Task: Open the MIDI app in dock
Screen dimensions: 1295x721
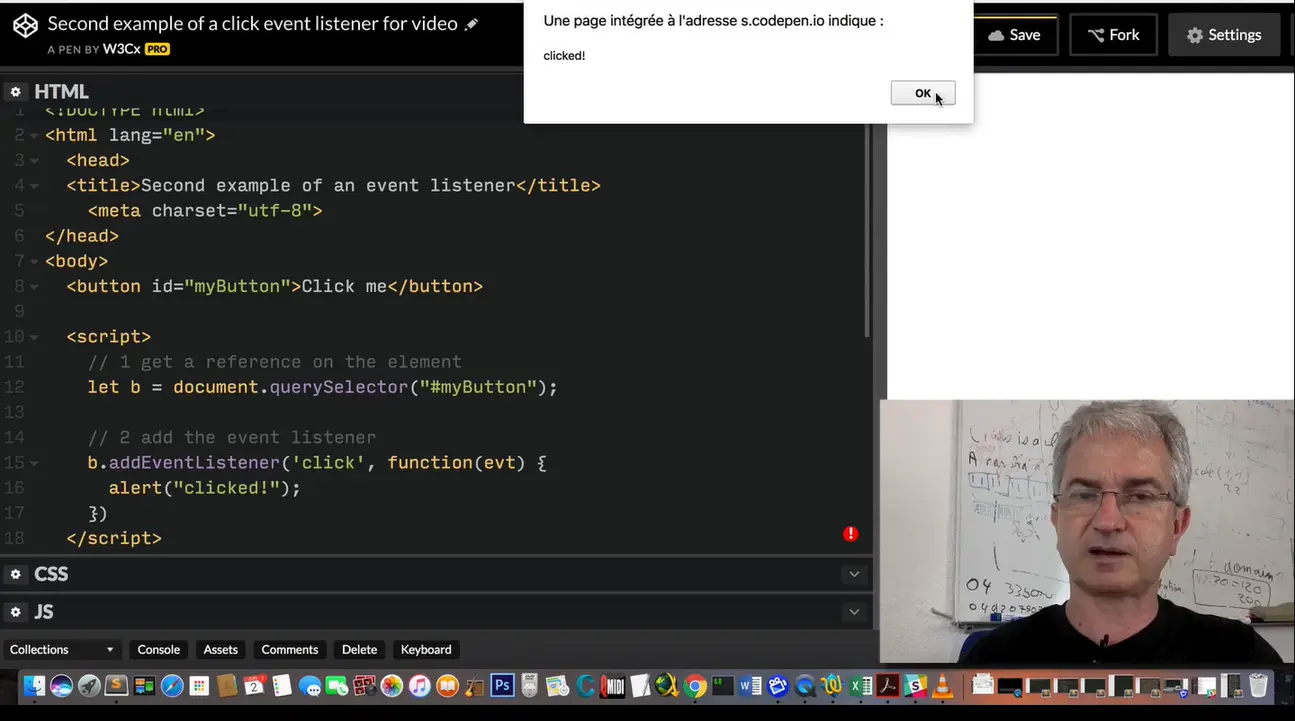Action: (x=612, y=686)
